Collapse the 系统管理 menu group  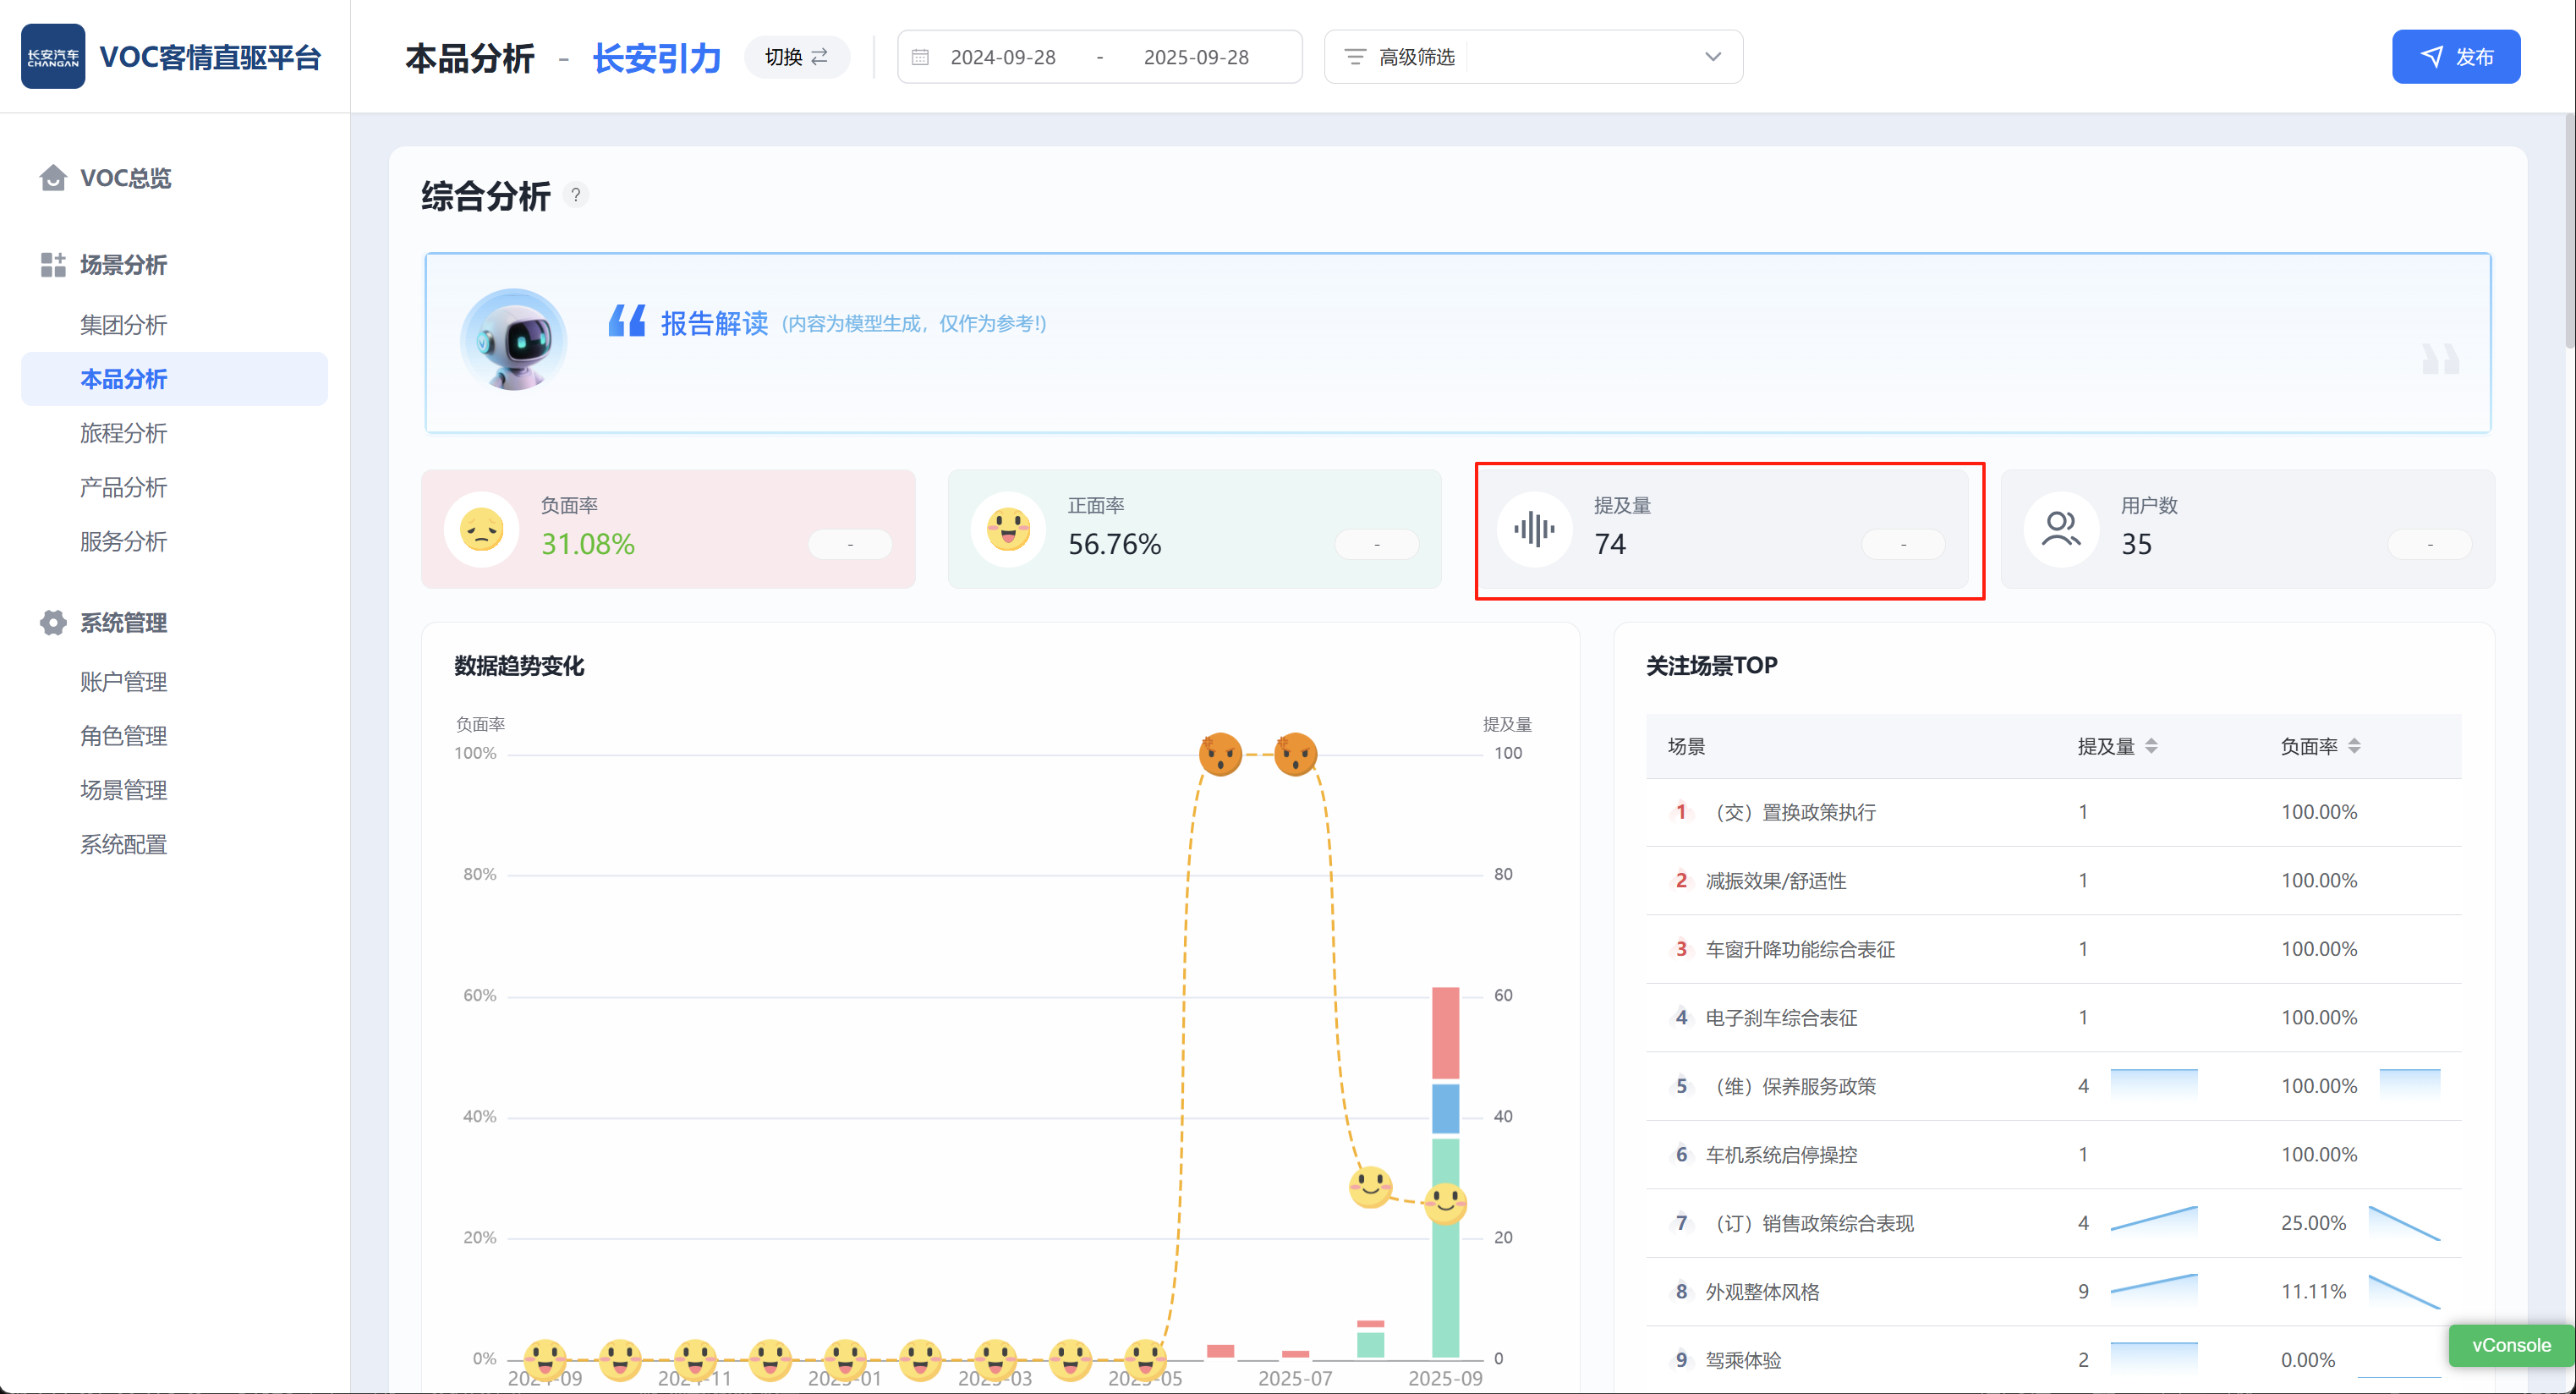point(124,623)
